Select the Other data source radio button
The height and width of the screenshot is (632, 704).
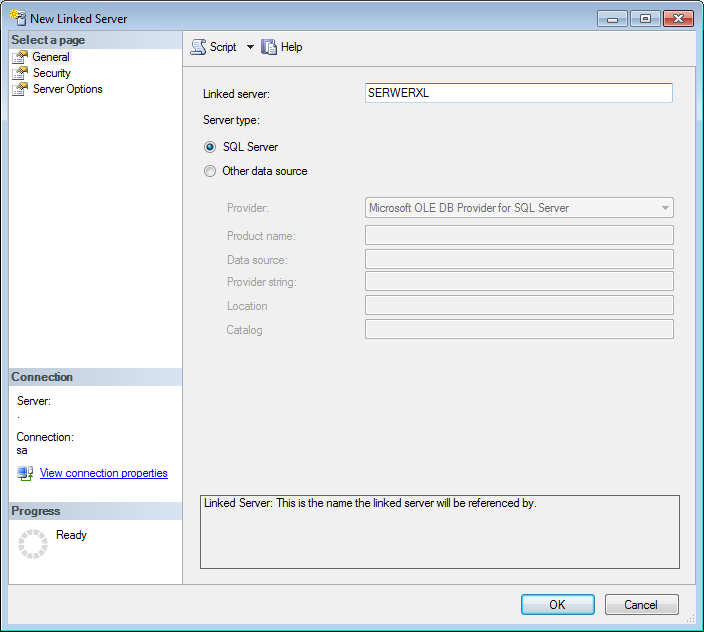click(210, 171)
